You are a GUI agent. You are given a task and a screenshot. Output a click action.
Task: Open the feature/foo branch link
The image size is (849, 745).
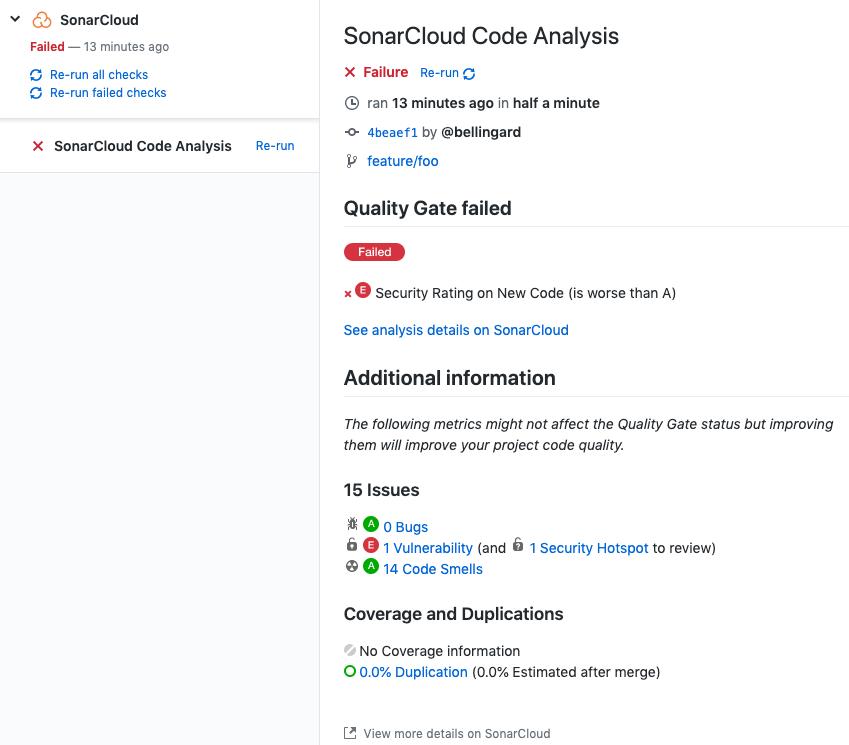point(403,161)
